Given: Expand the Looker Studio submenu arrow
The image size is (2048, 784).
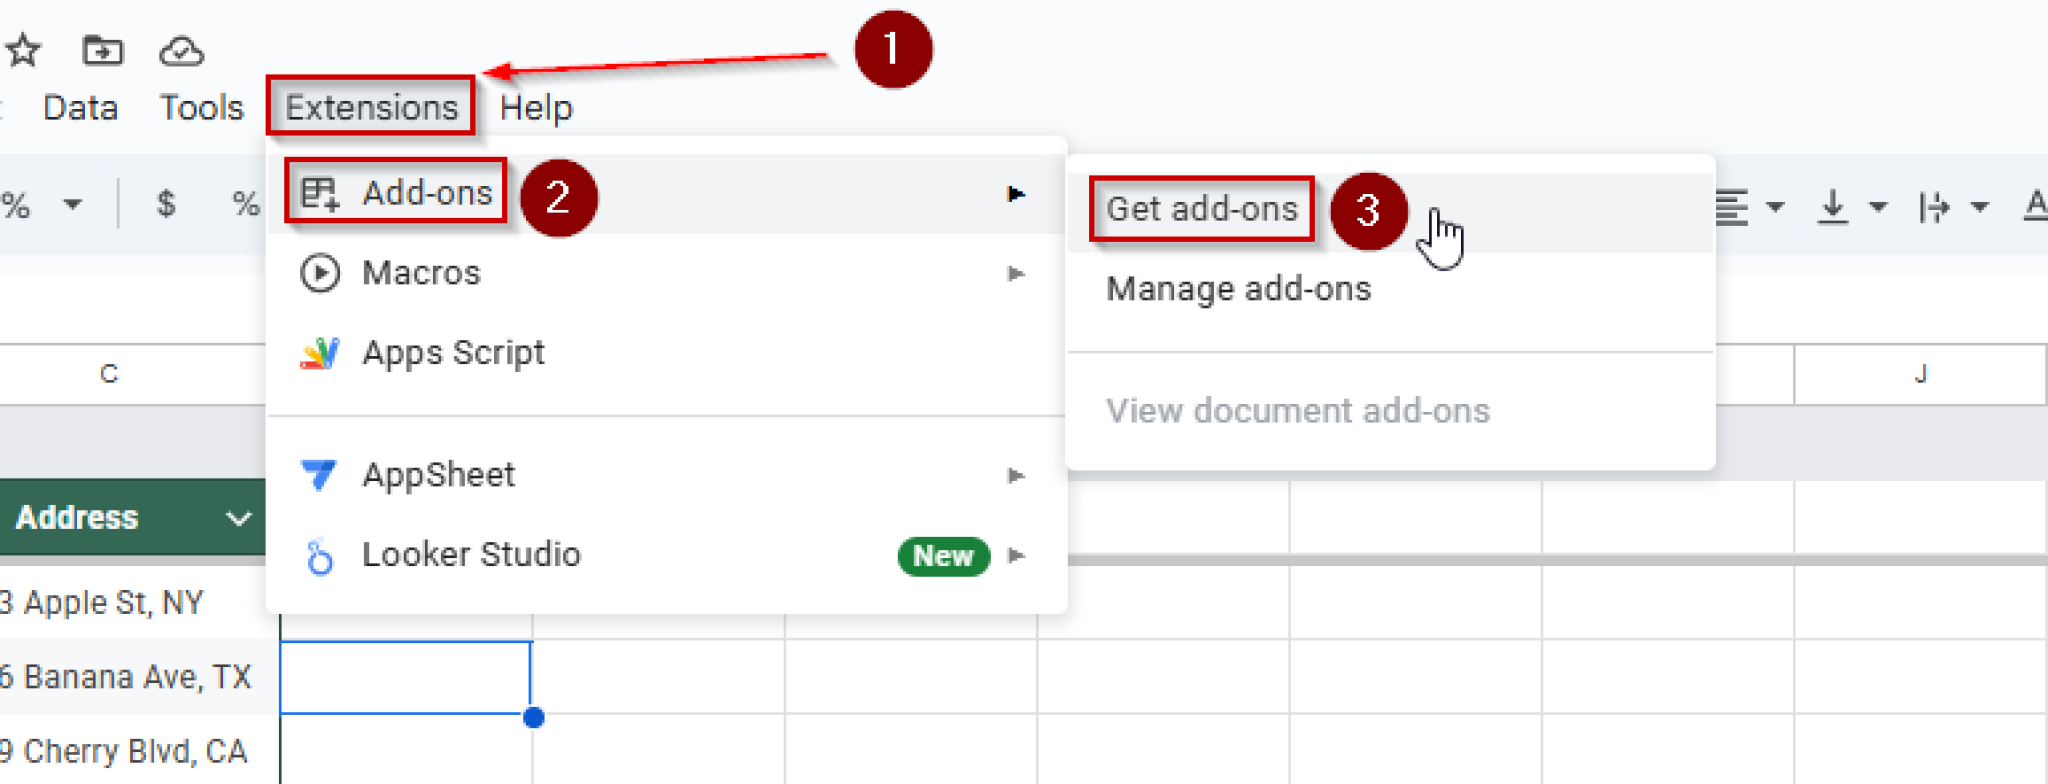Looking at the screenshot, I should (1016, 555).
